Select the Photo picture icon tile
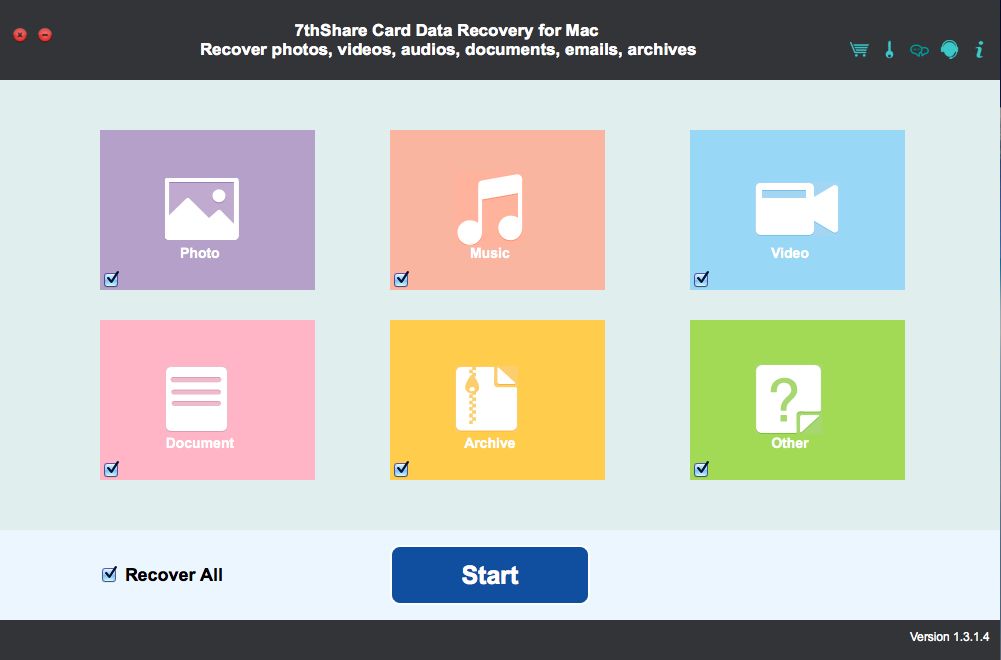Viewport: 1001px width, 660px height. [207, 210]
